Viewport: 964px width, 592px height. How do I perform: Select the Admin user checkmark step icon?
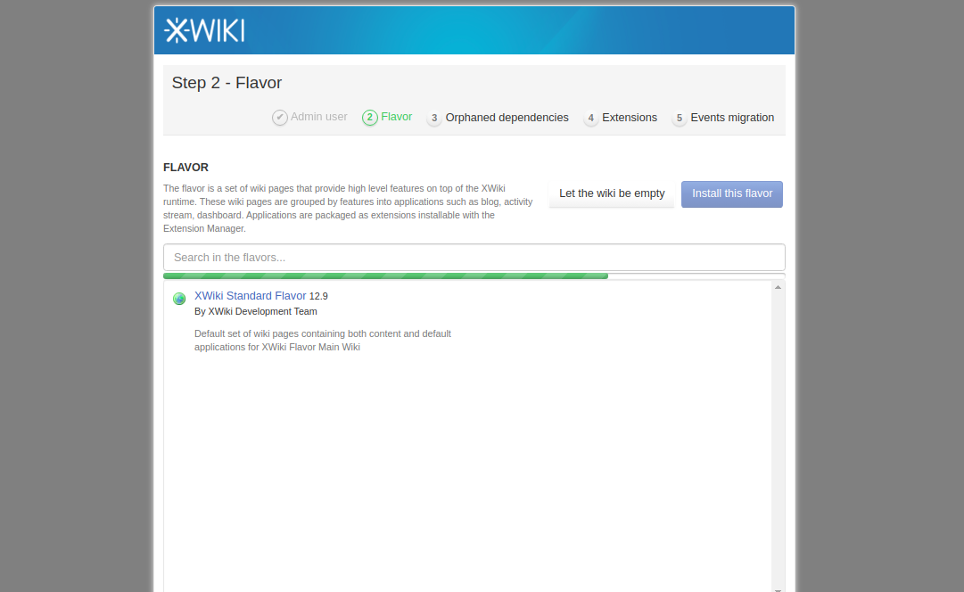tap(280, 117)
